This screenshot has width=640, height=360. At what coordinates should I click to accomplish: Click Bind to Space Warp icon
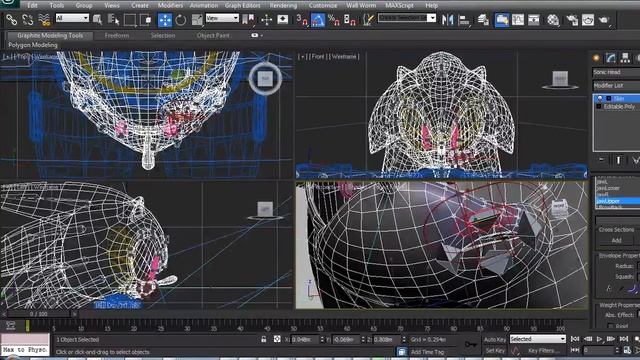(44, 20)
